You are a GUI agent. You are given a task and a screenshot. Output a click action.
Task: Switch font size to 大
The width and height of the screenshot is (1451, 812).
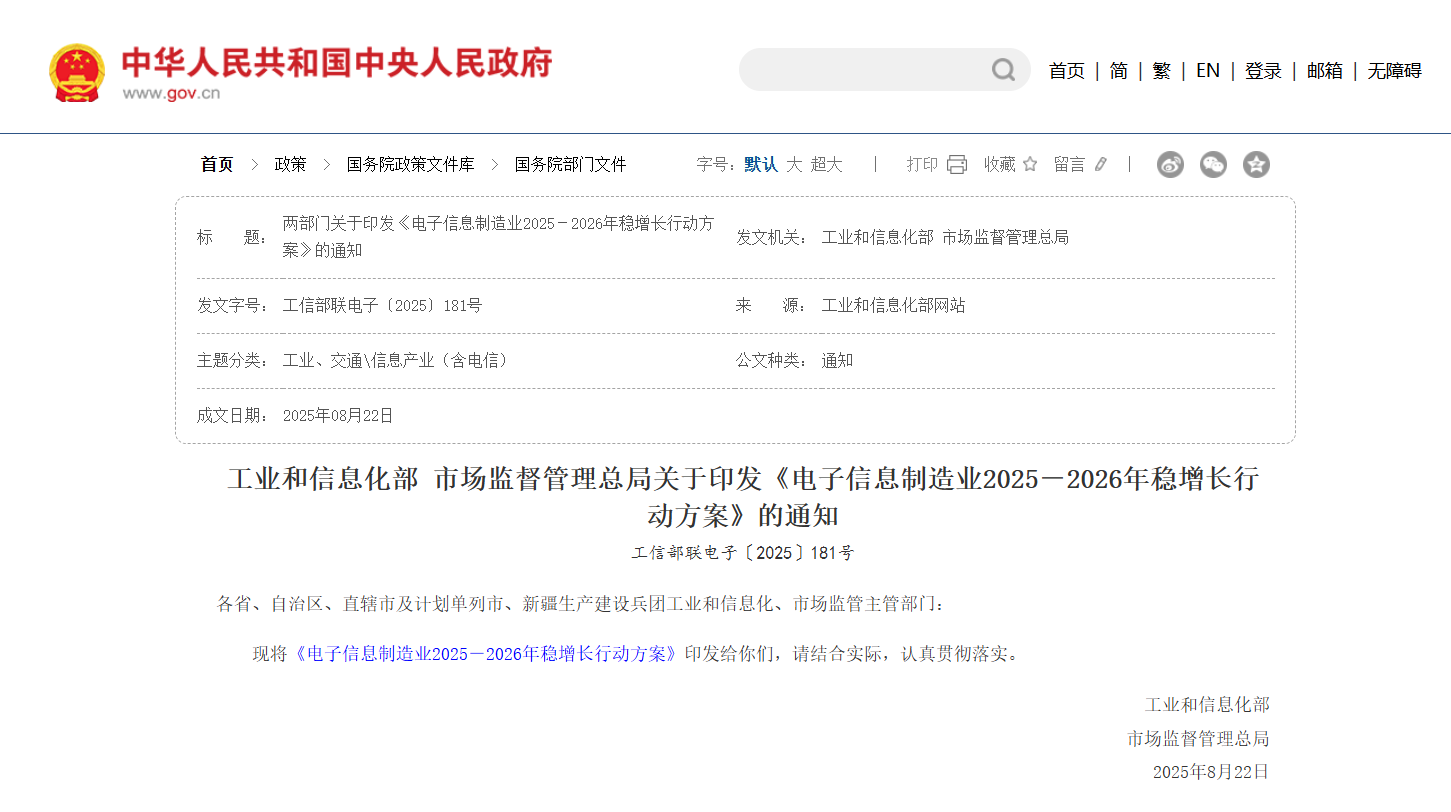pyautogui.click(x=794, y=165)
